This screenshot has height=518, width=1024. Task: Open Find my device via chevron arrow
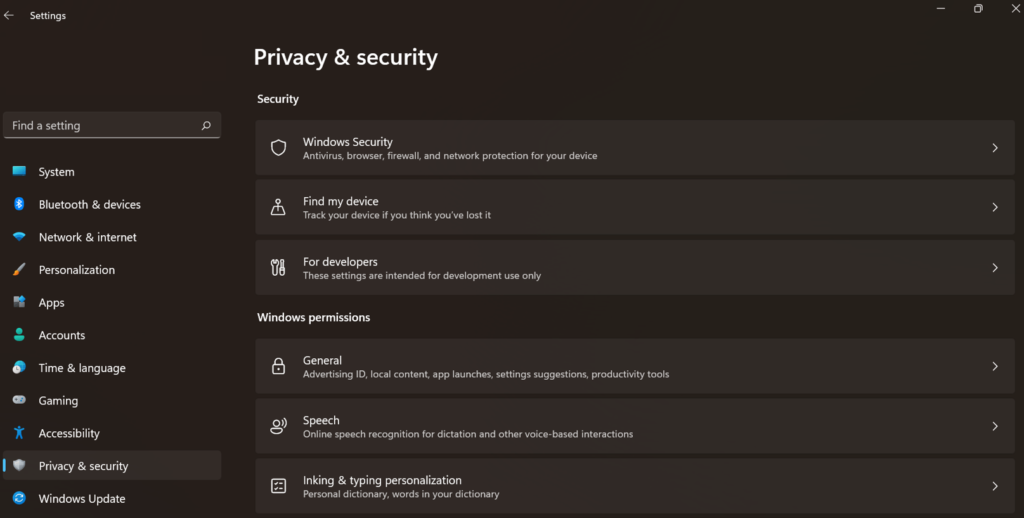click(x=995, y=207)
